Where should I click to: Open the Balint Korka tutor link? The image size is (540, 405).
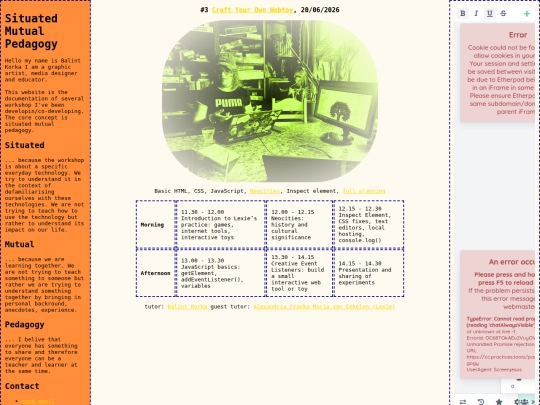click(187, 307)
